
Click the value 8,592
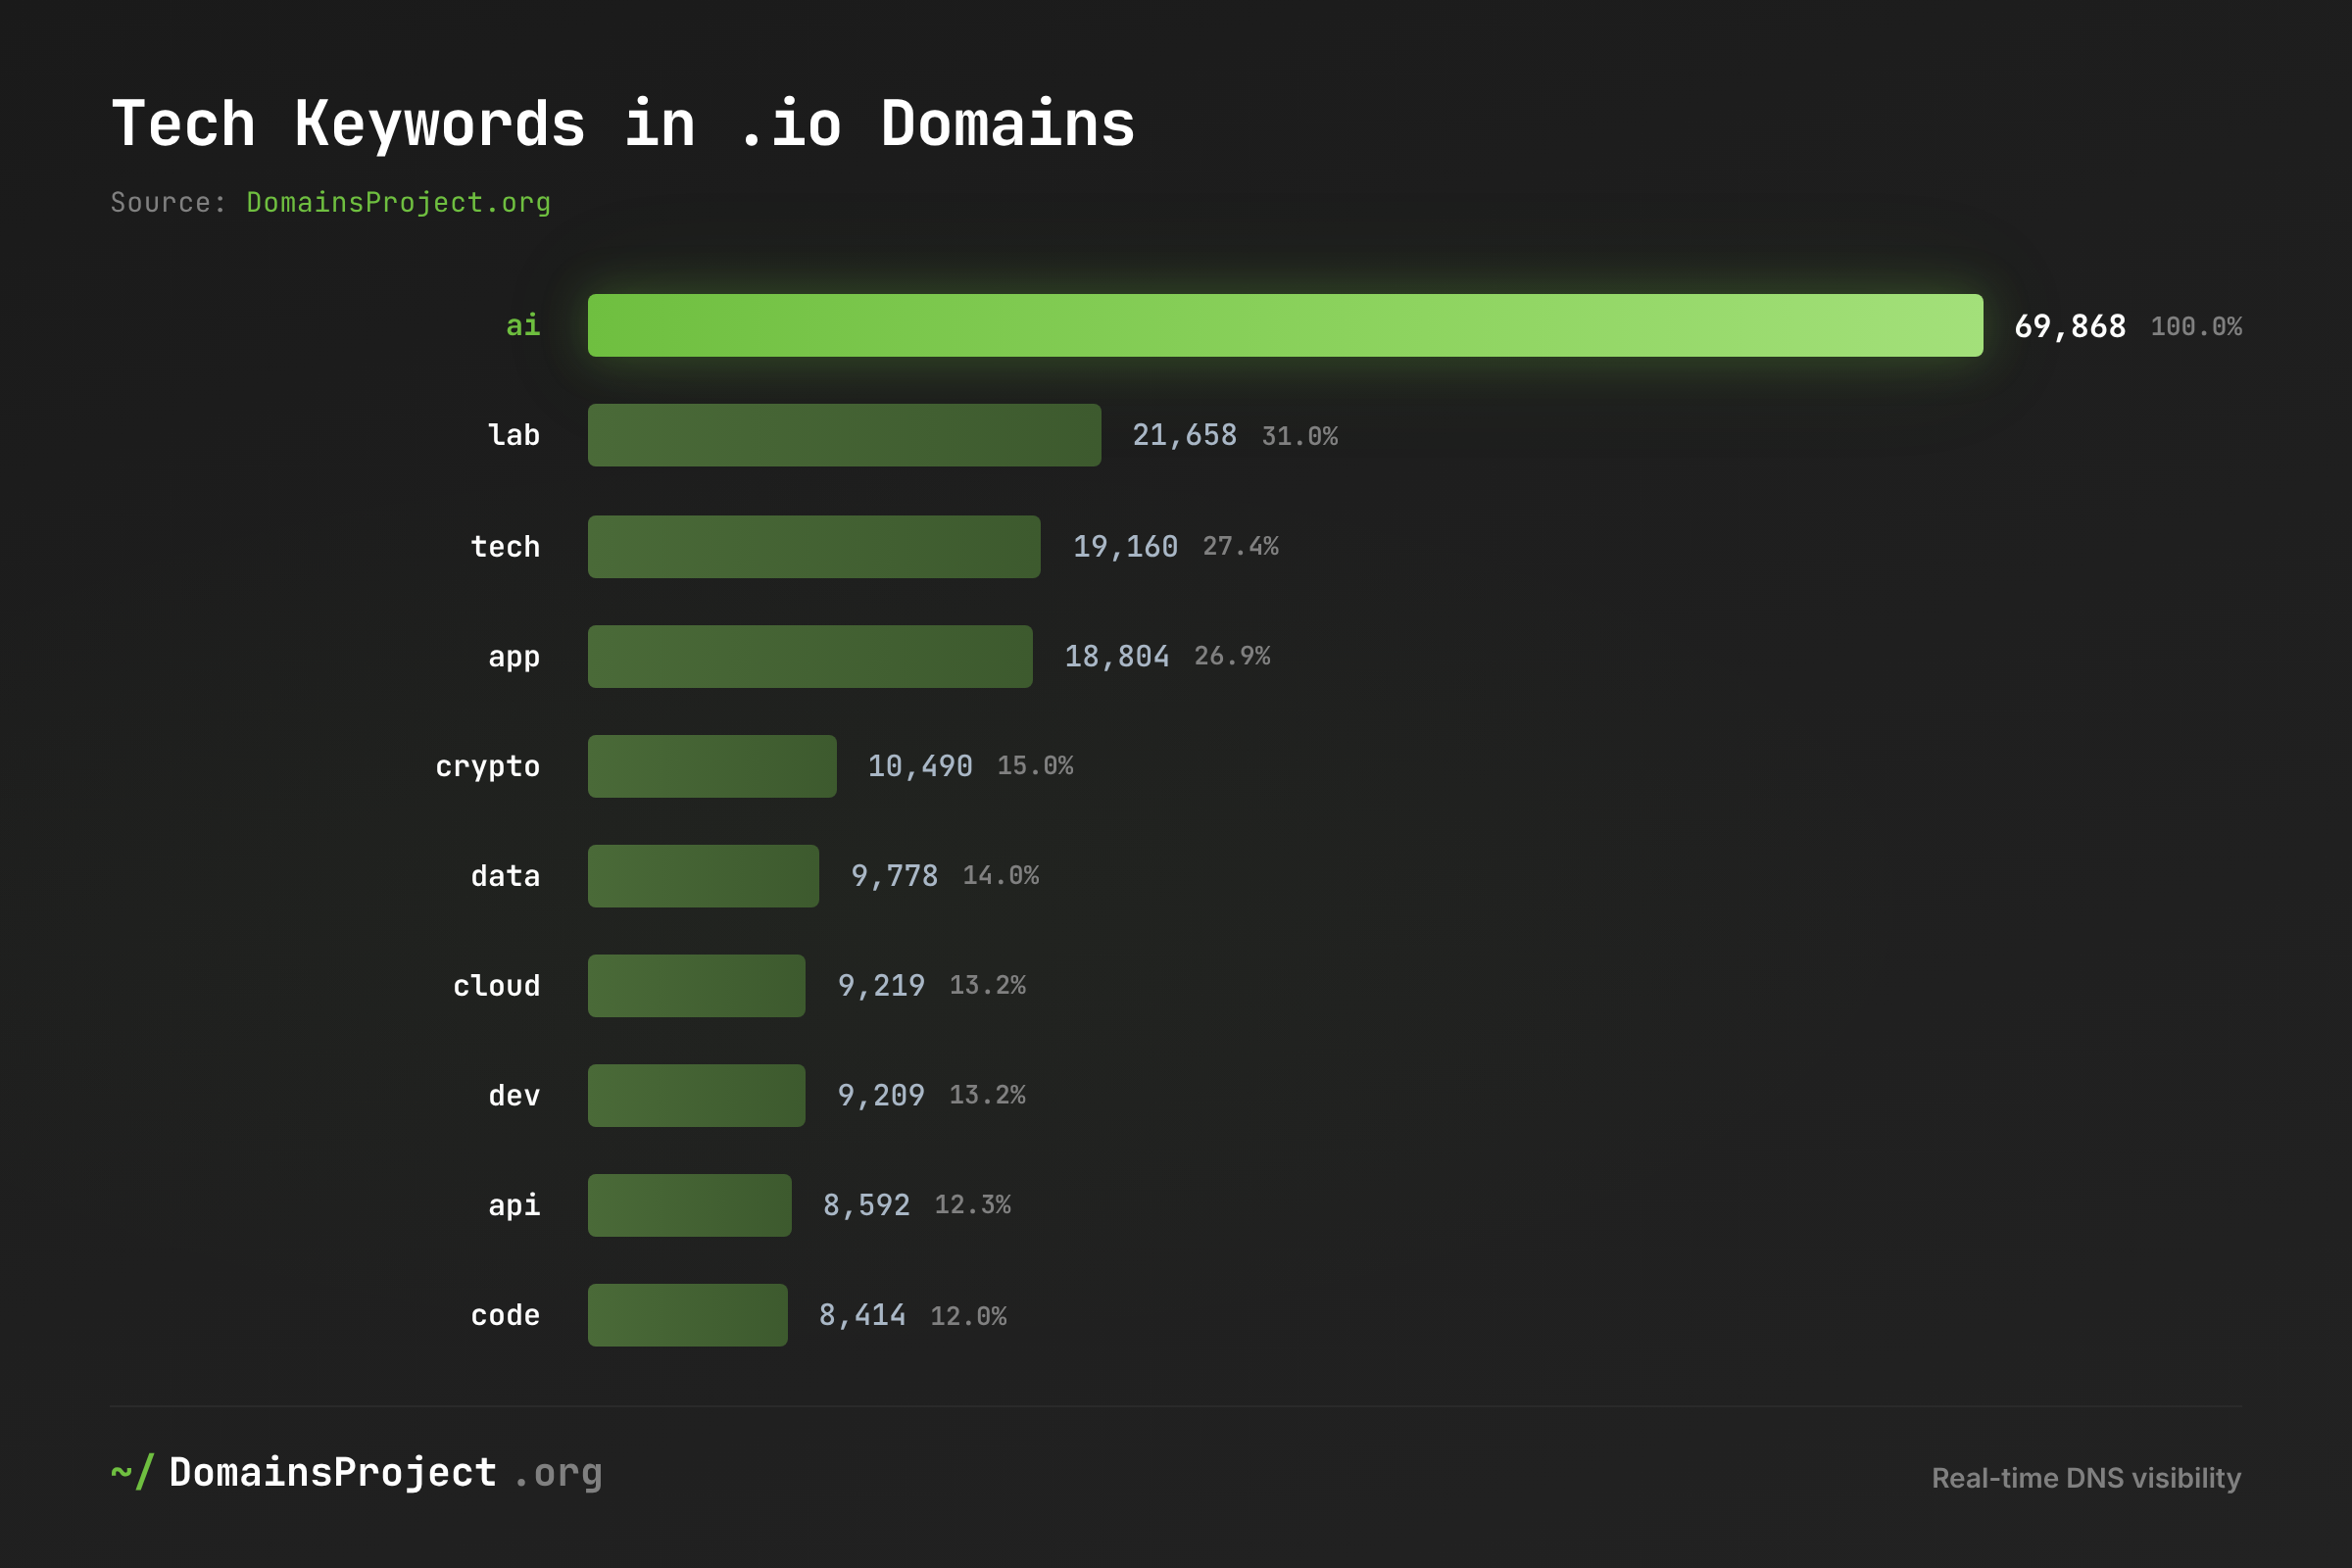[866, 1205]
